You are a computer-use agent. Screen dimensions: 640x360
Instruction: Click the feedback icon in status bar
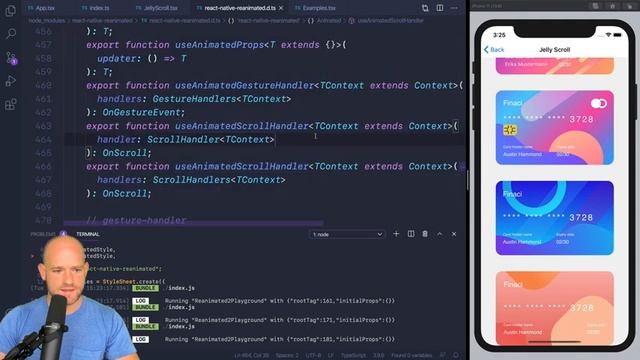click(443, 355)
